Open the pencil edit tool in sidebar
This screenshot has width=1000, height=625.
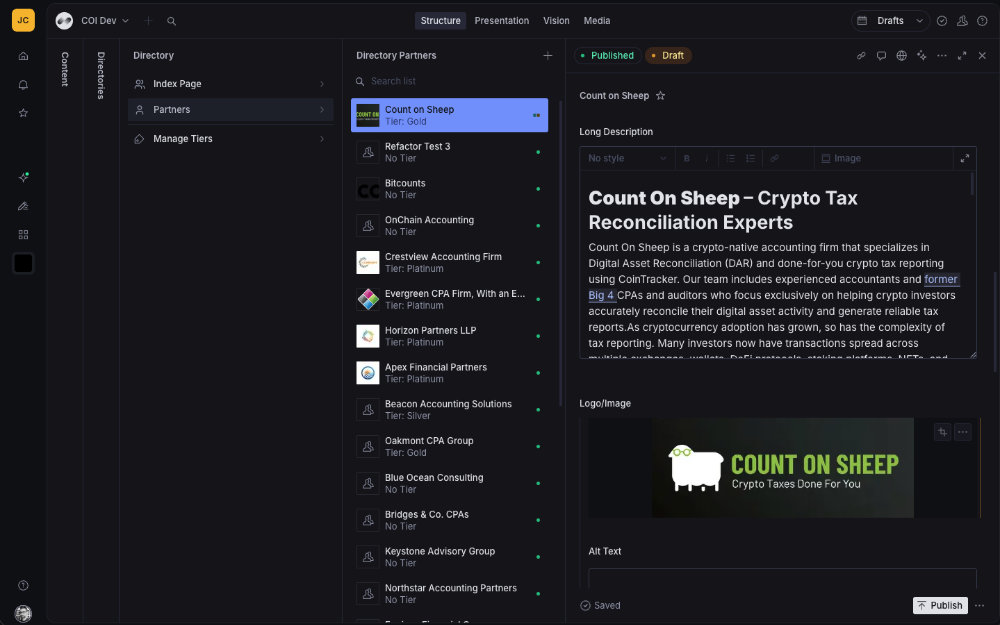point(24,206)
